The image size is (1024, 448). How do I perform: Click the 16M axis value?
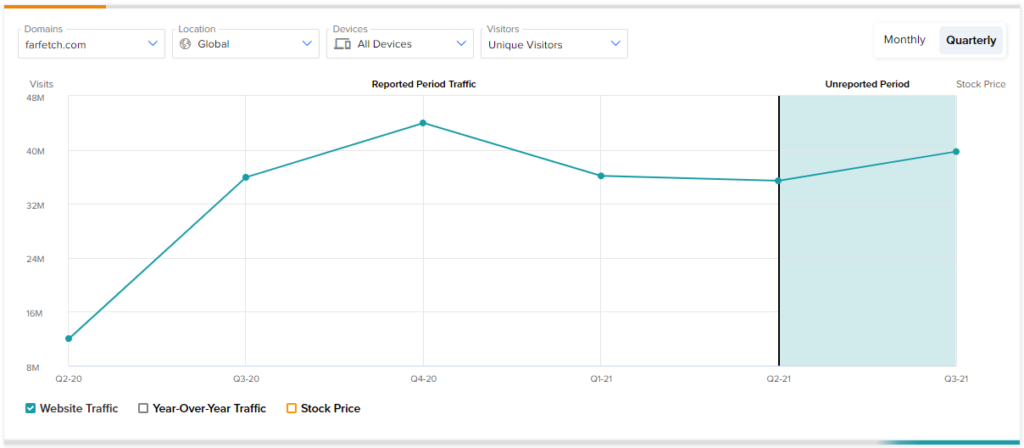click(x=35, y=313)
